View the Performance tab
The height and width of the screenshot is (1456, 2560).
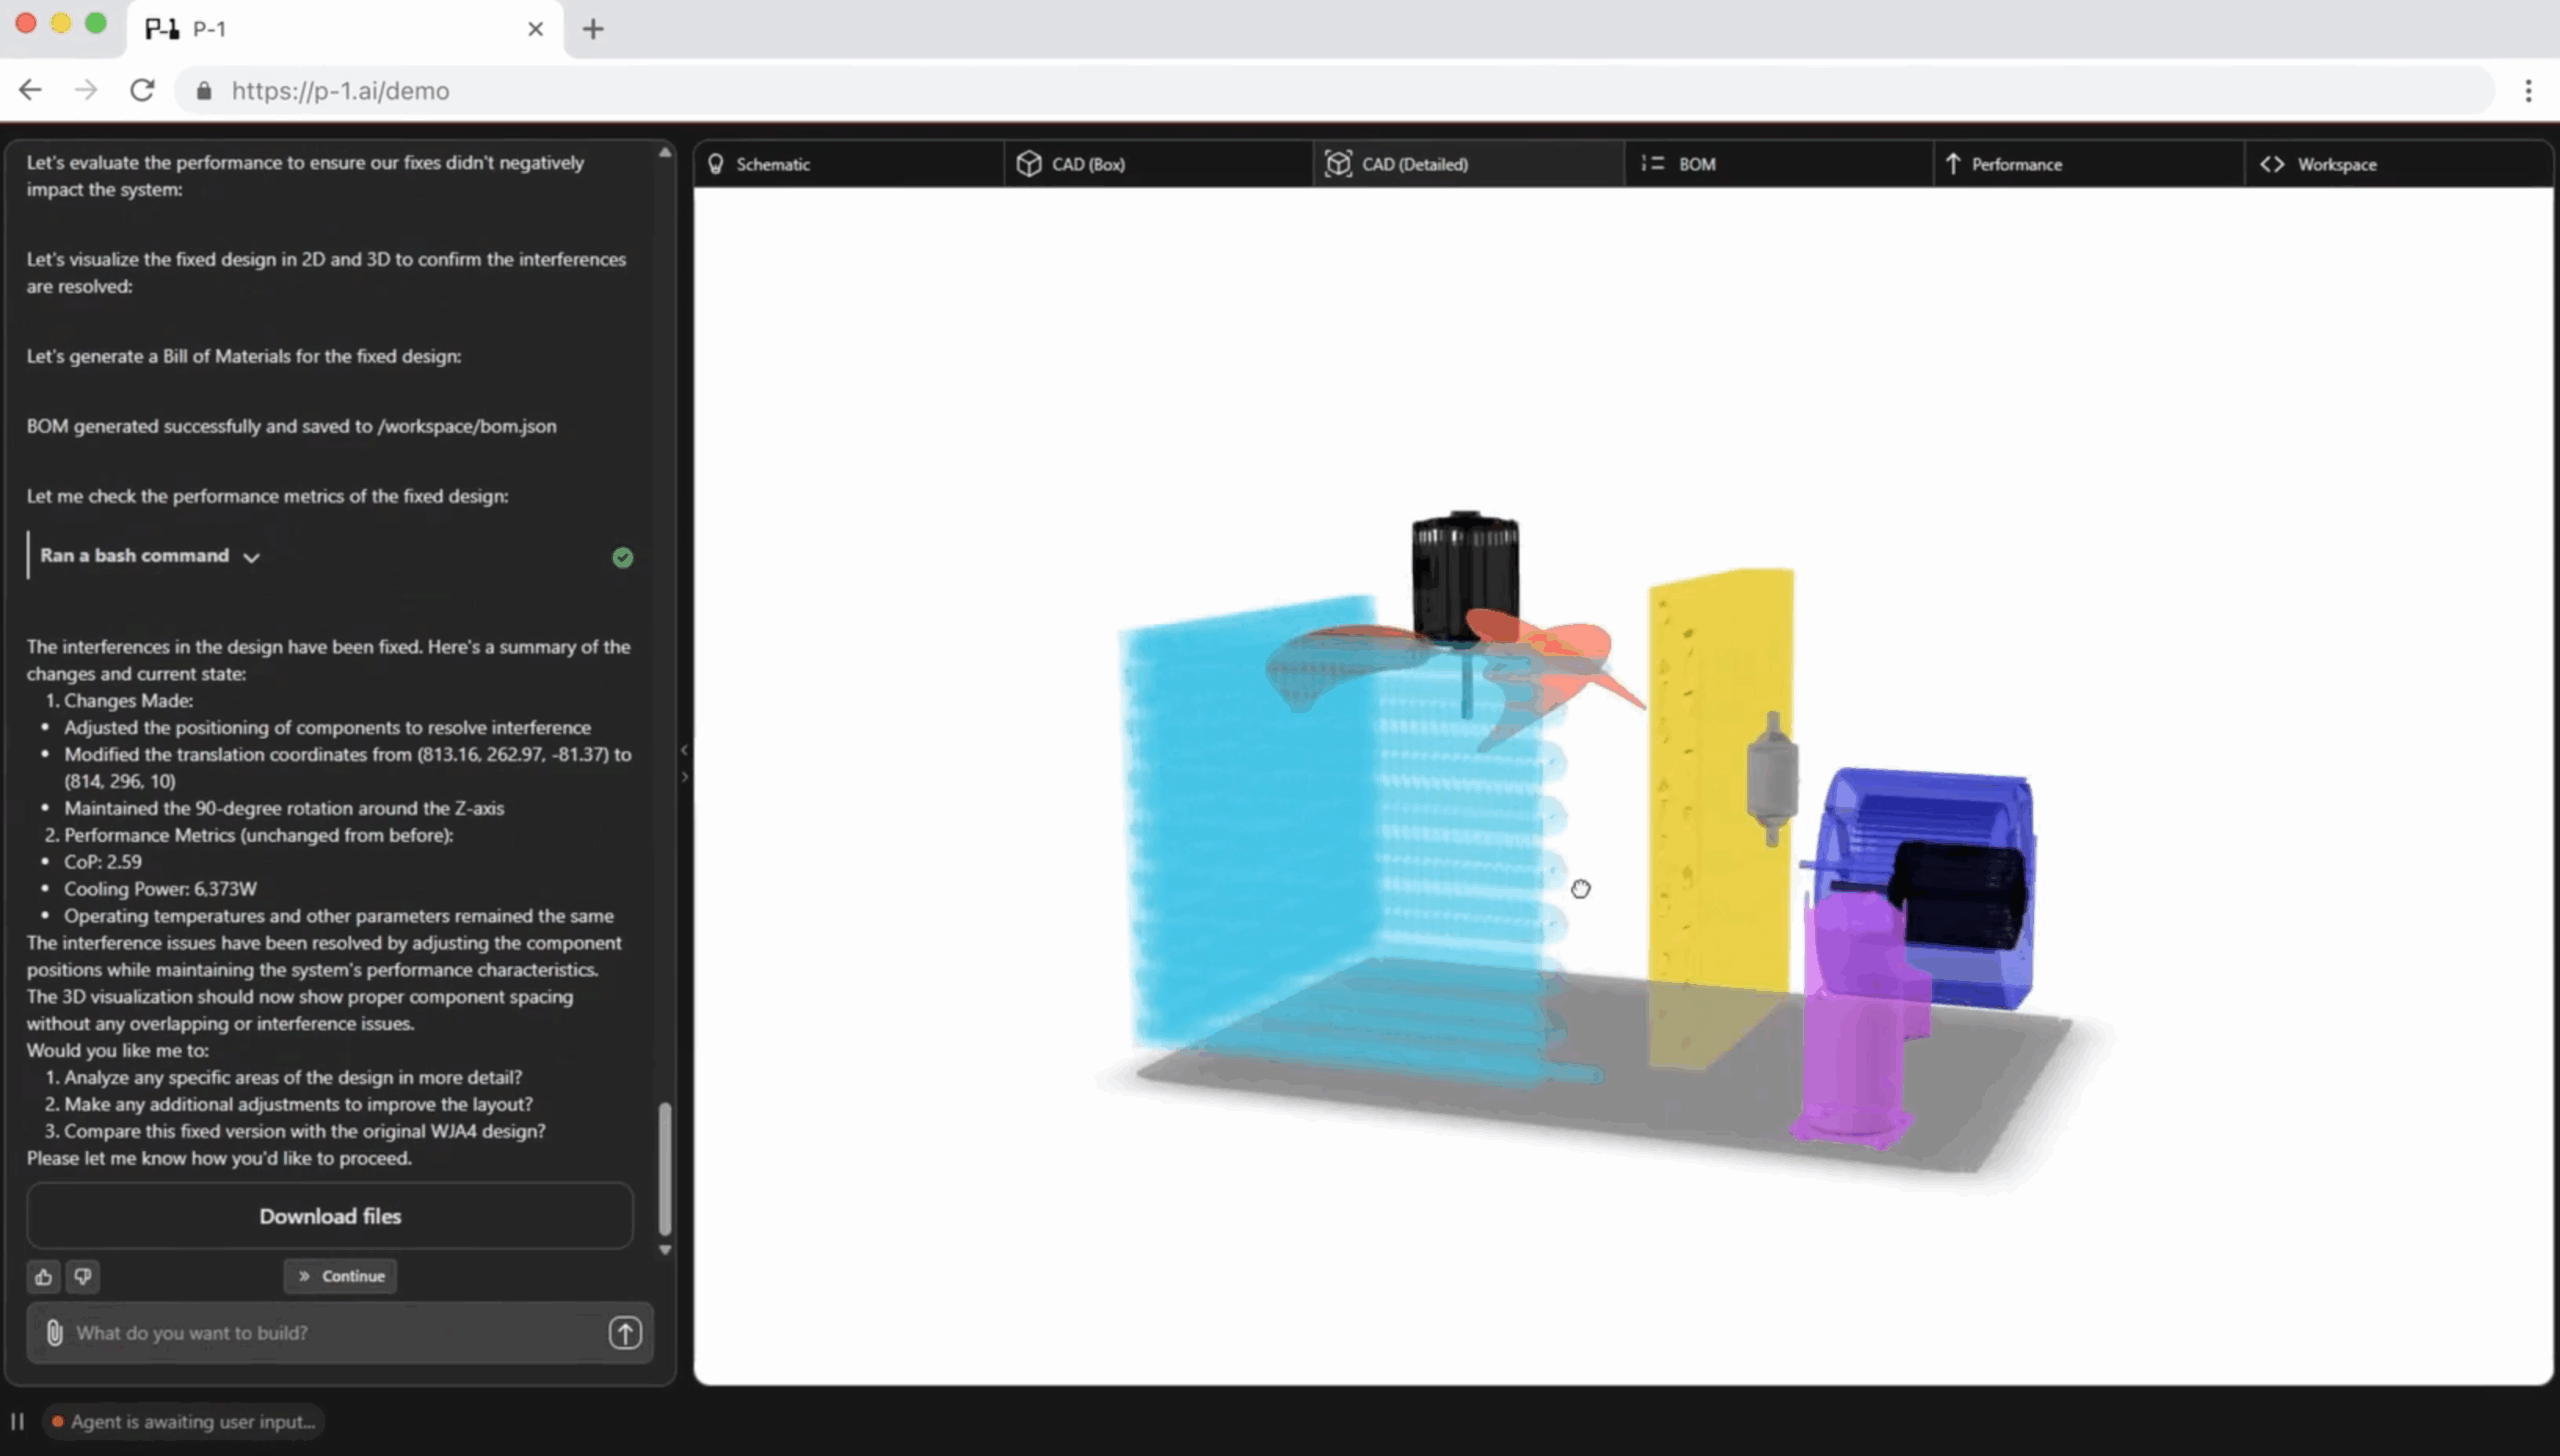coord(2015,164)
